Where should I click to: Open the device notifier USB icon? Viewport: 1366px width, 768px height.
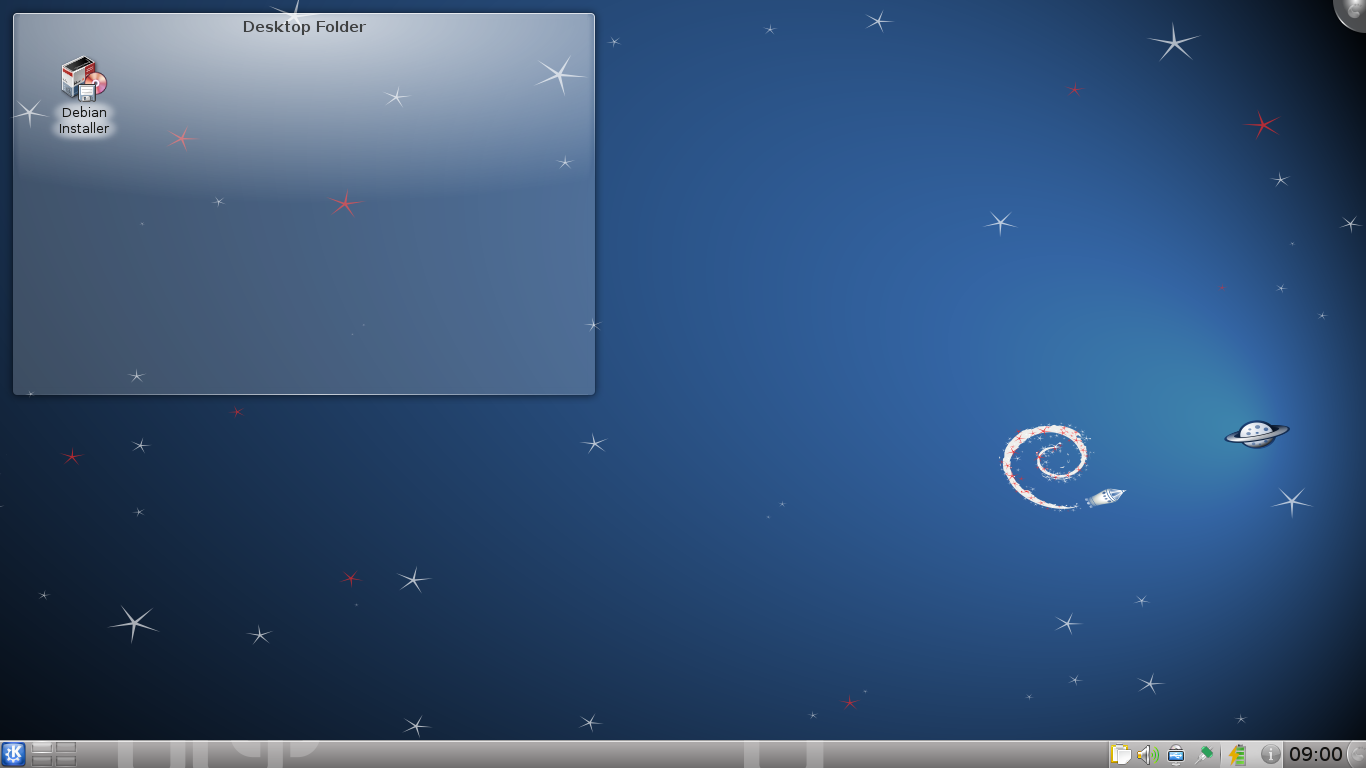pyautogui.click(x=1176, y=754)
